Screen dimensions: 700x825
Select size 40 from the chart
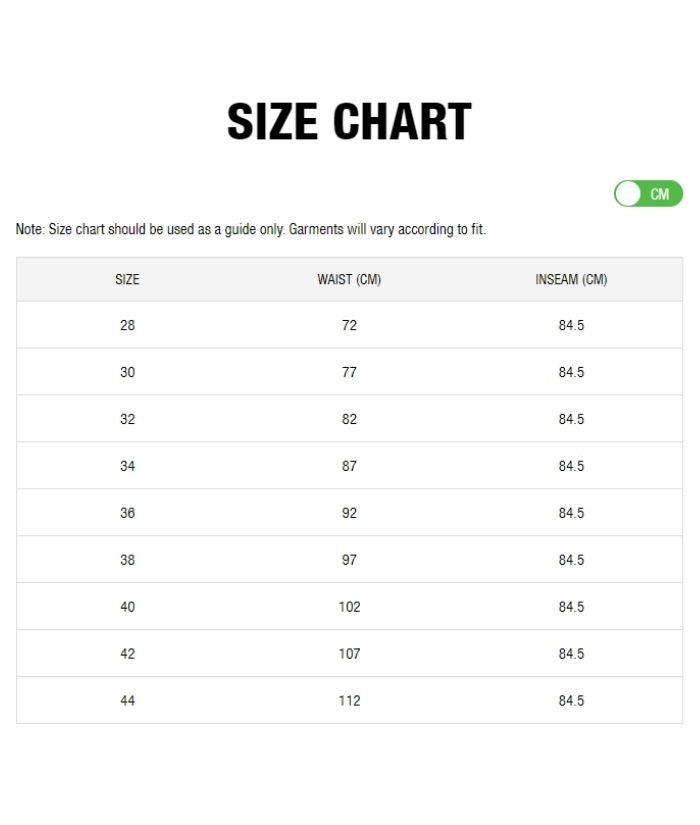tap(127, 607)
